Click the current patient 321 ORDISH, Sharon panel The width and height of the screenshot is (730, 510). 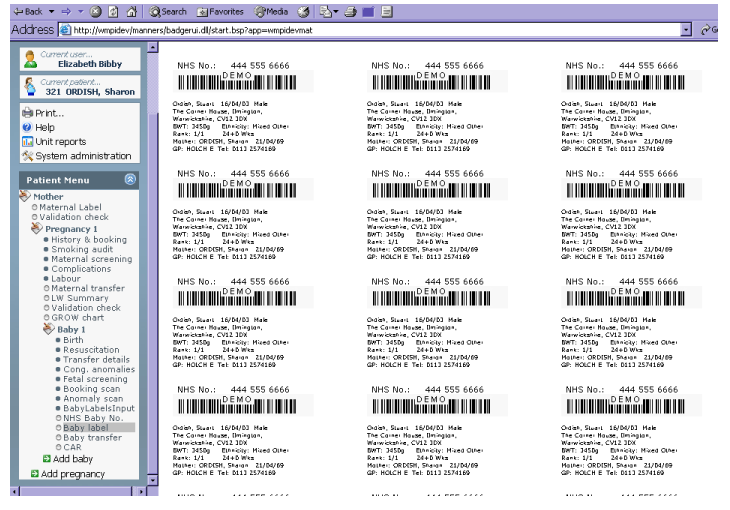tap(80, 87)
